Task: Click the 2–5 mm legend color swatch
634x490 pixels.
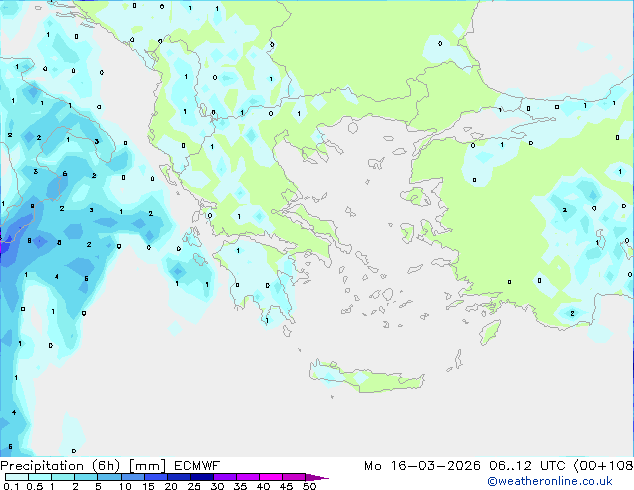Action: (86, 477)
